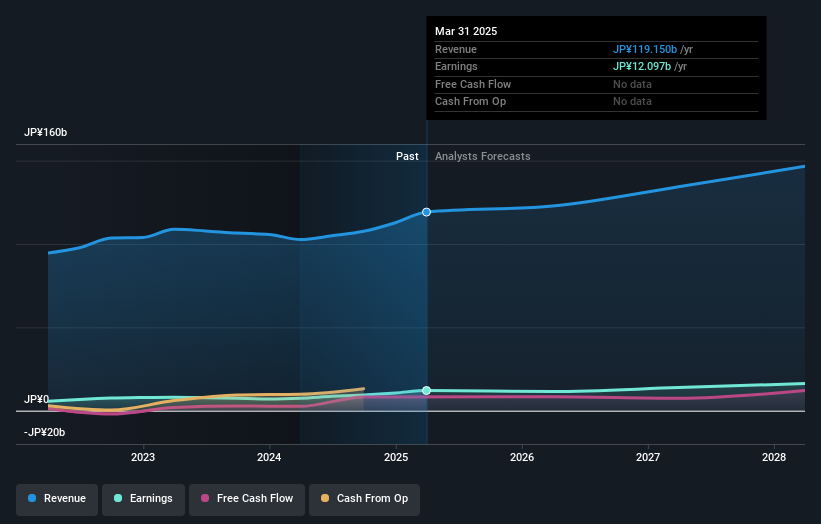Select the earnings data point at Mar 2025
821x524 pixels.
coord(427,391)
